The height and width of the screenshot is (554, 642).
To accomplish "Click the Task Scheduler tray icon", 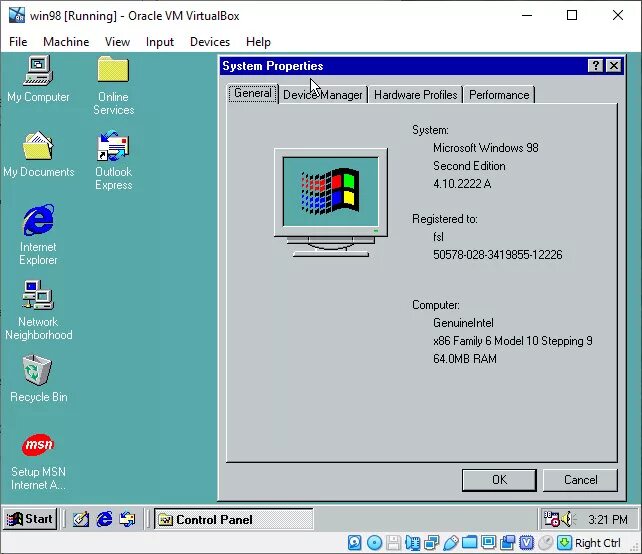I will click(551, 519).
